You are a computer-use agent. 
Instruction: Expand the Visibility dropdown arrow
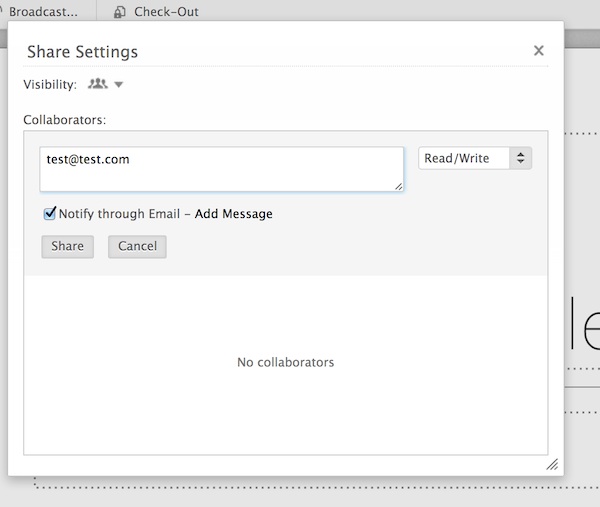tap(119, 85)
